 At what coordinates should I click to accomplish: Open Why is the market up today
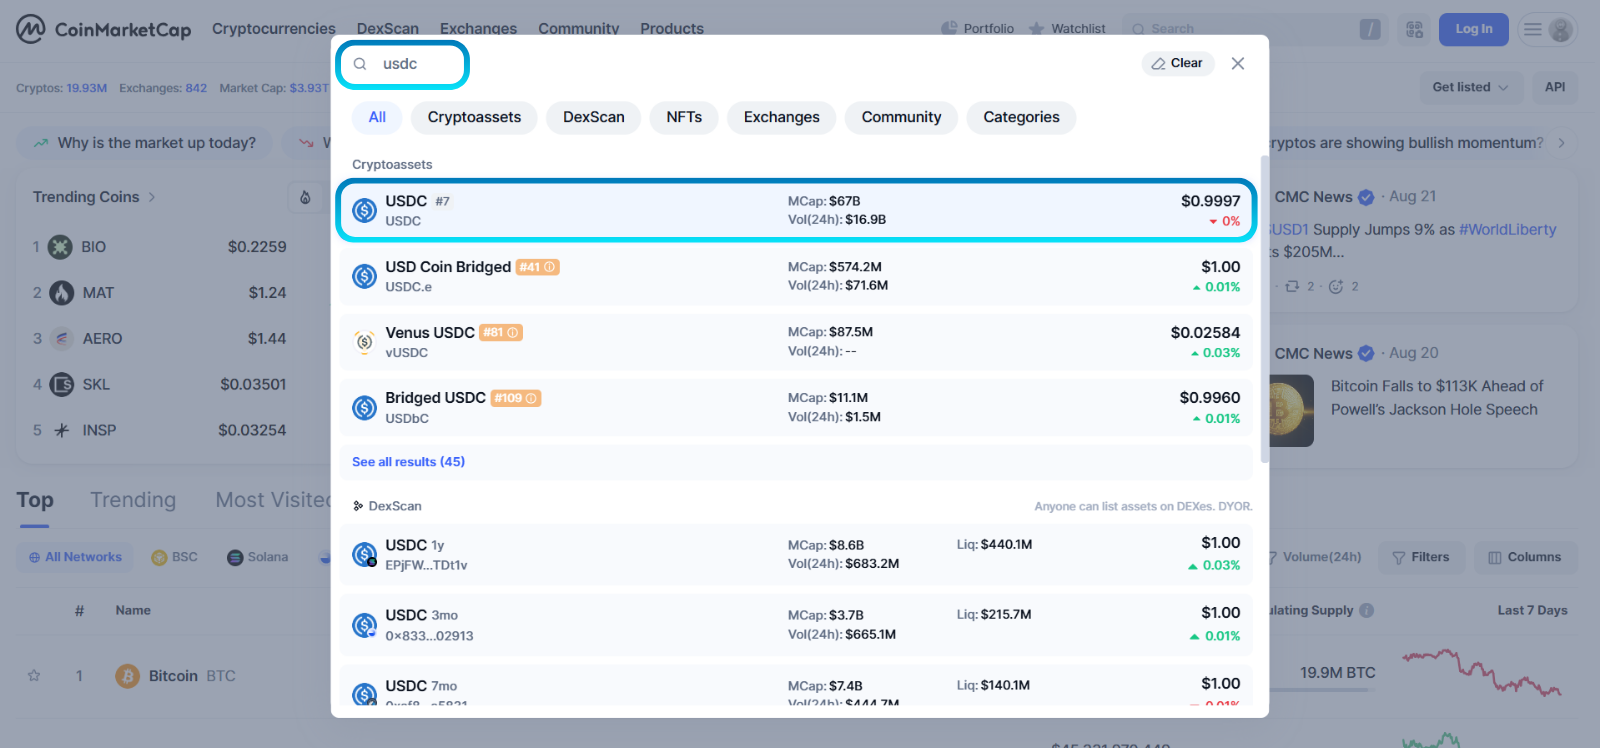(x=145, y=143)
